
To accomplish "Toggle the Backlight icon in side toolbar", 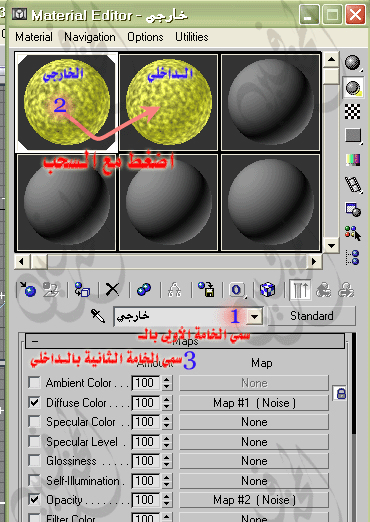I will 353,88.
